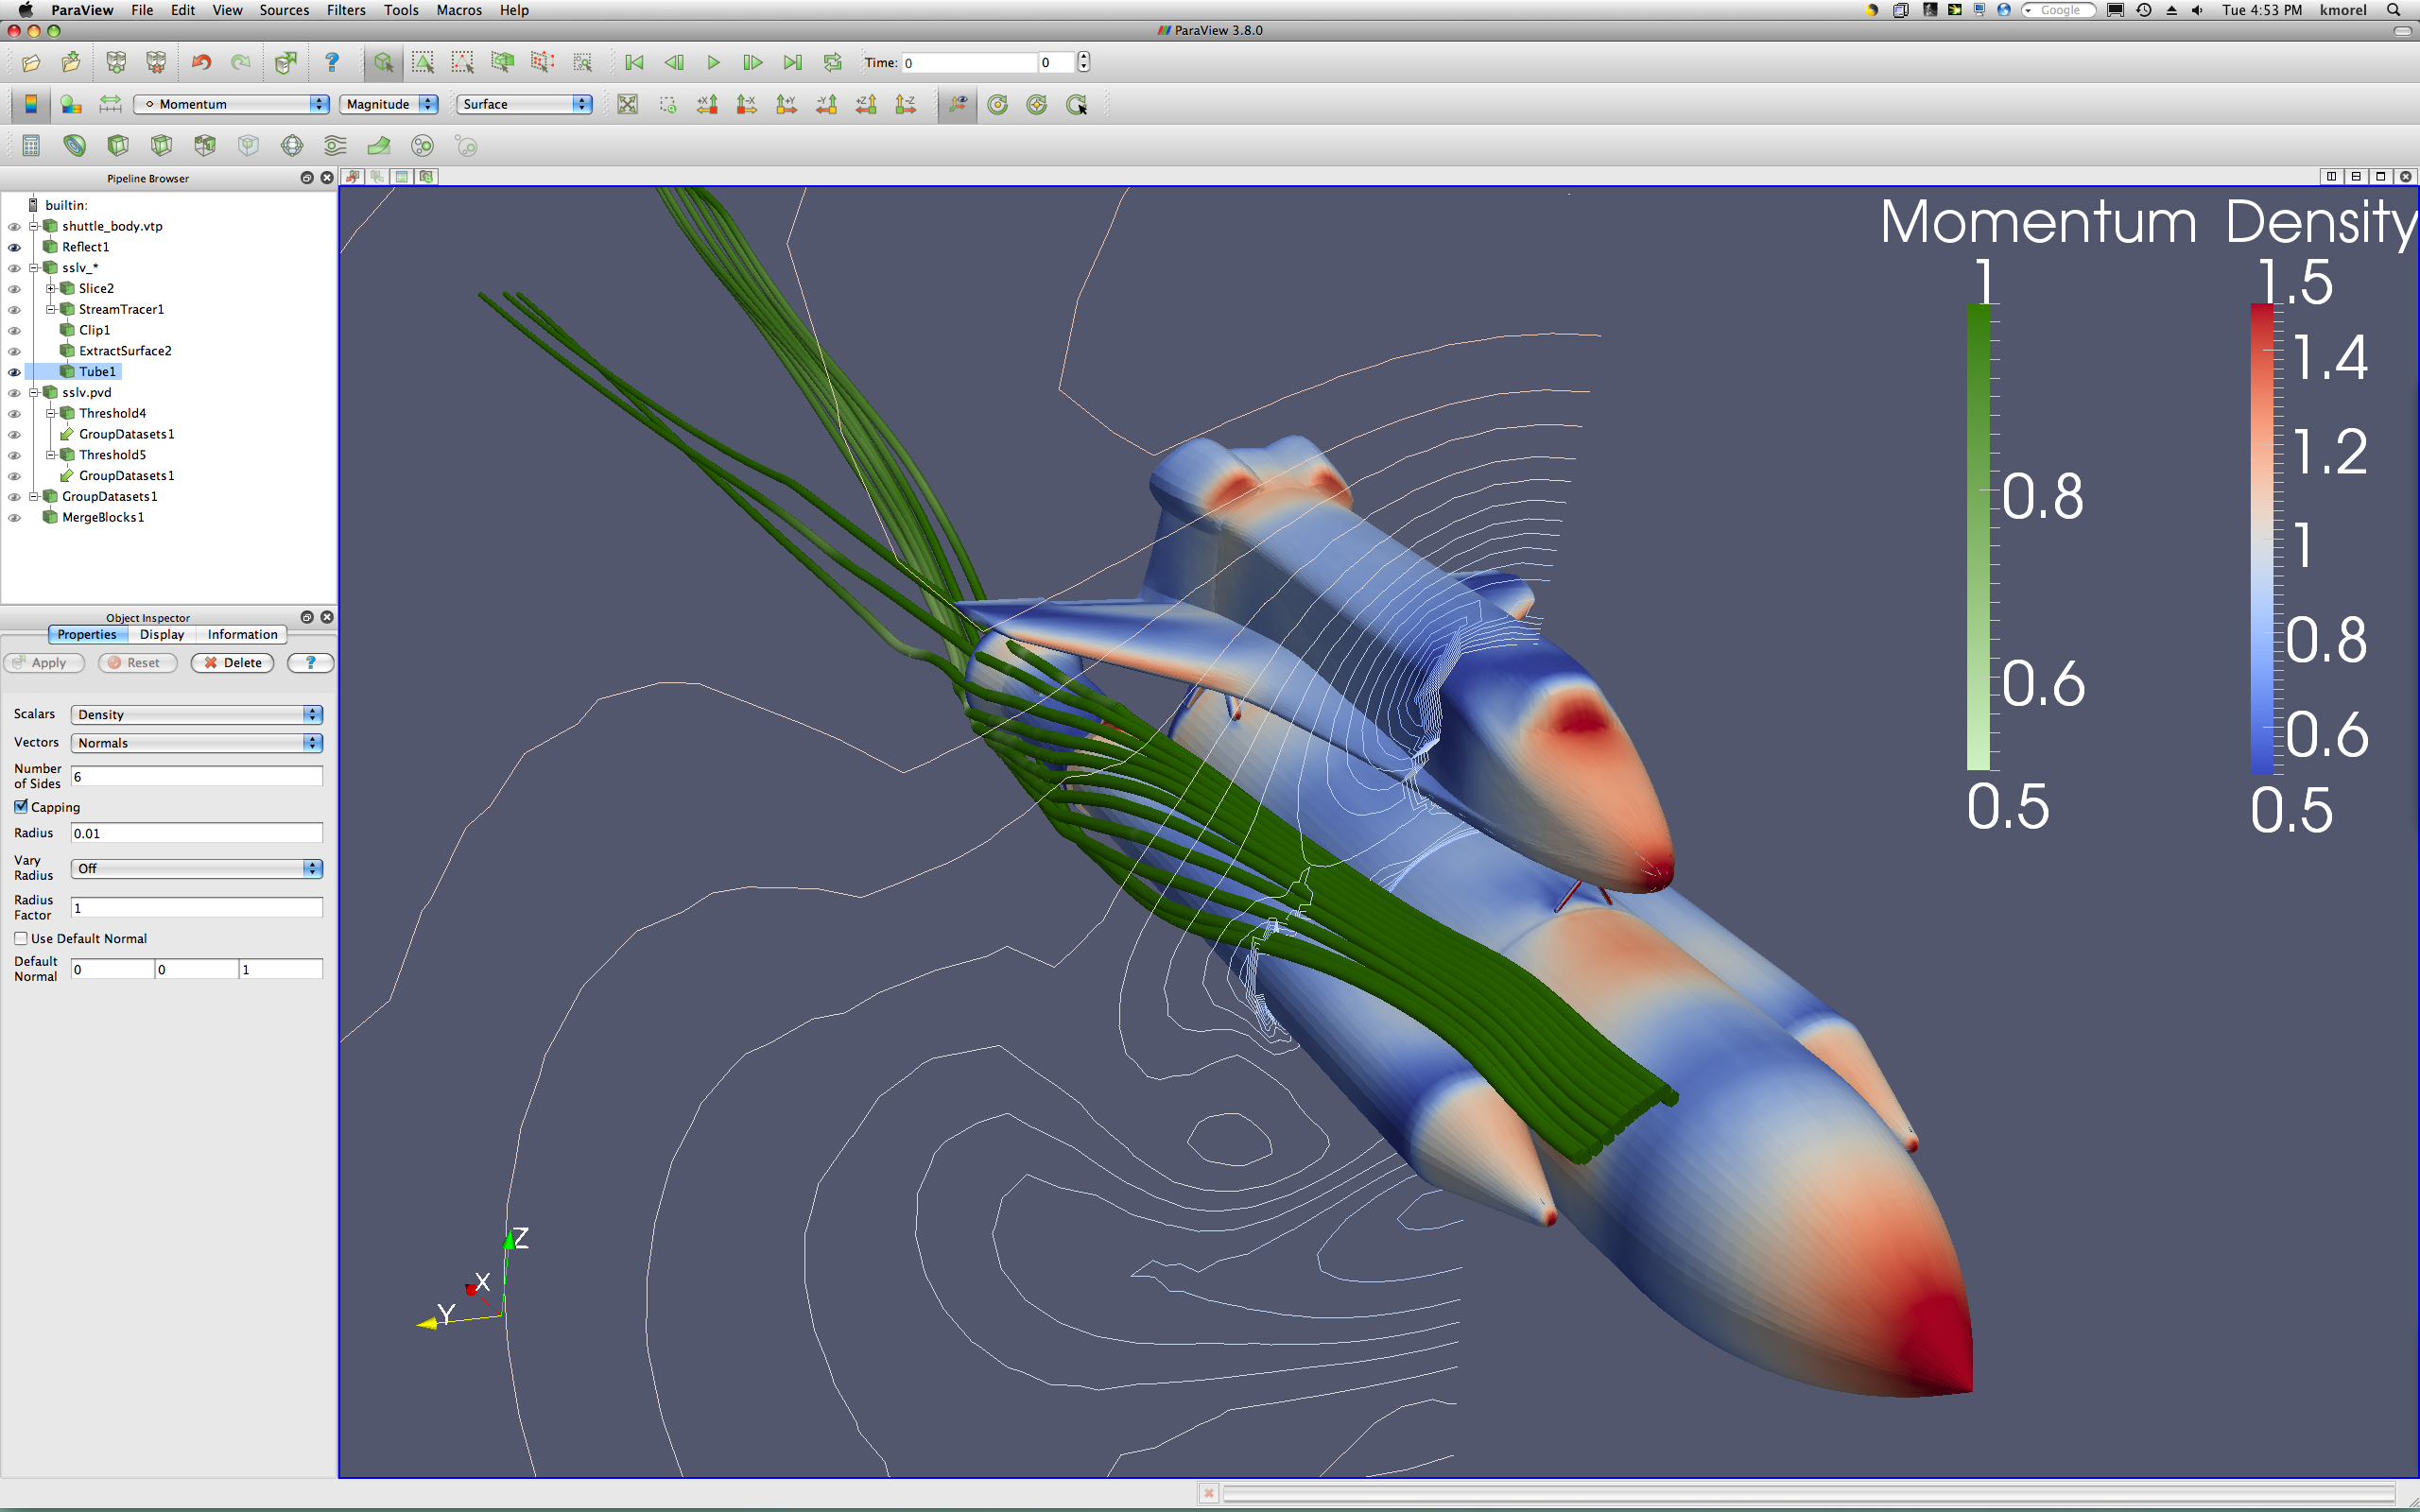The width and height of the screenshot is (2420, 1512).
Task: Toggle visibility eye for Reflect1
Action: 14,247
